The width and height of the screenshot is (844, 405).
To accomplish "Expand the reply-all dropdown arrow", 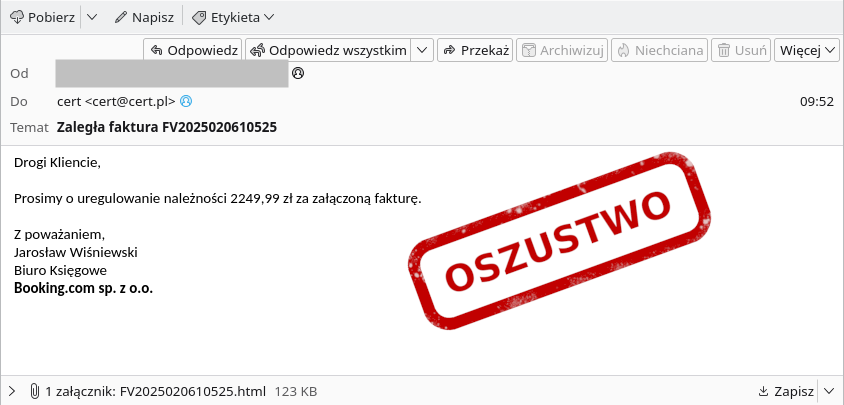I will tap(422, 50).
